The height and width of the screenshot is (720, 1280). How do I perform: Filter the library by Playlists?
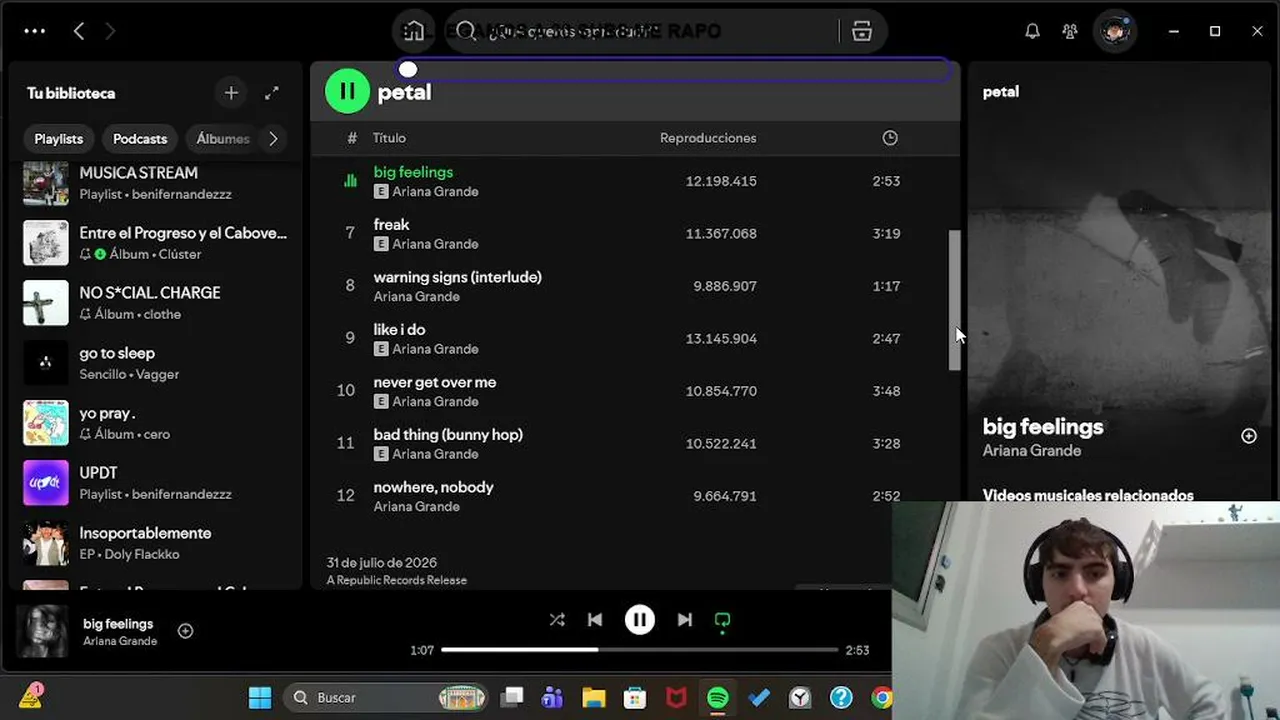tap(59, 139)
